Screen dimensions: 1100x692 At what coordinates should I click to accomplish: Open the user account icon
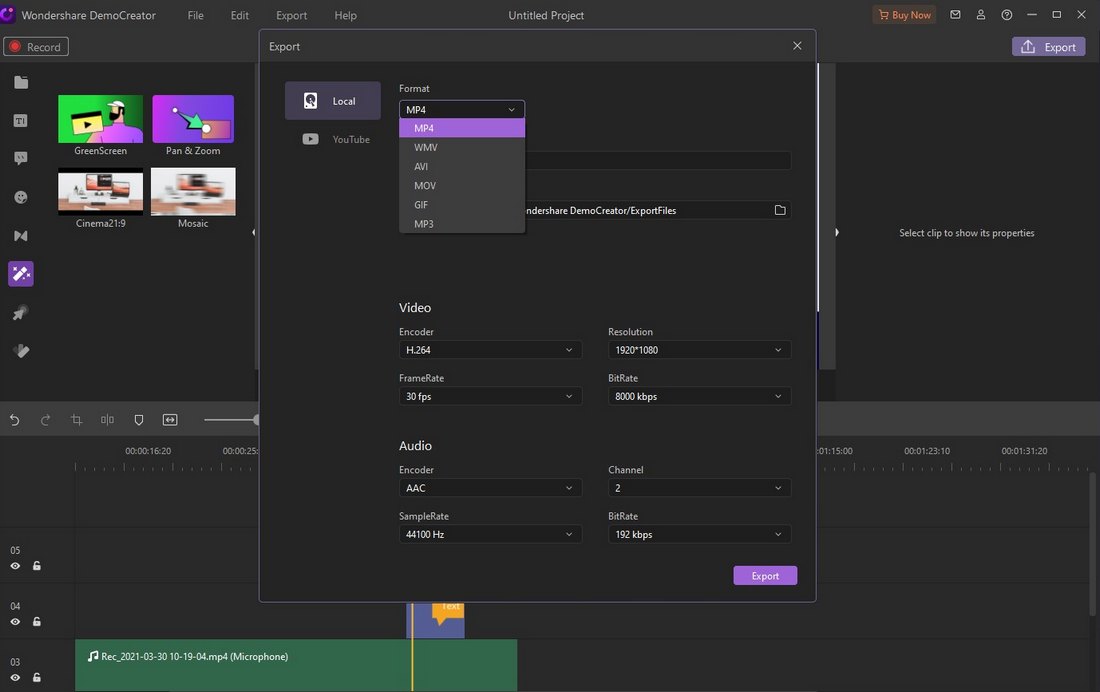981,15
